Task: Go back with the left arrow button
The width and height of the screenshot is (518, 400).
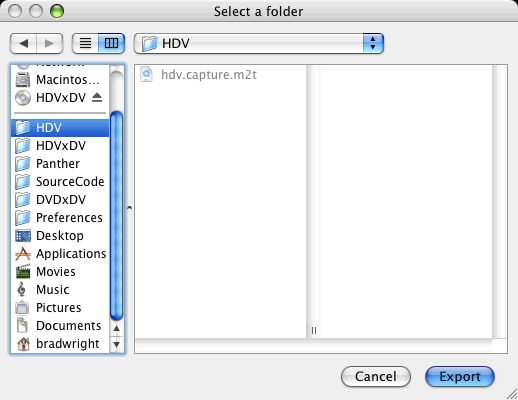Action: pyautogui.click(x=23, y=43)
